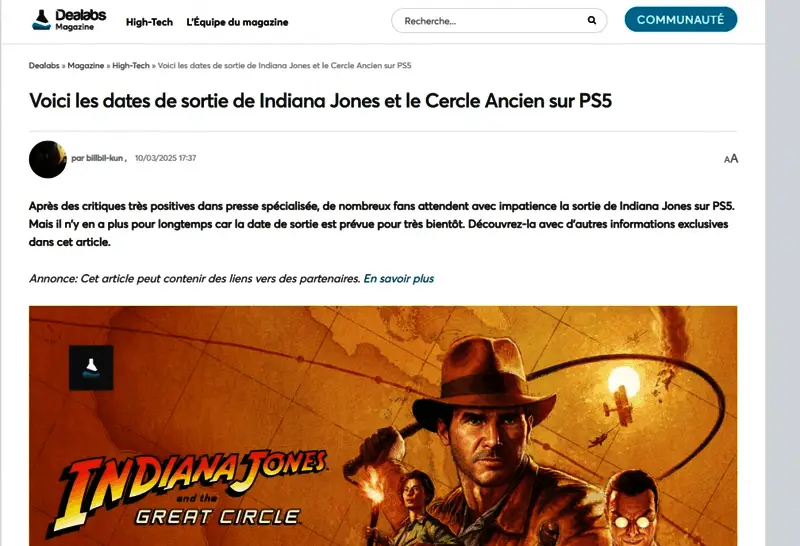The height and width of the screenshot is (546, 800).
Task: Open the High-Tech menu item
Action: 149,22
